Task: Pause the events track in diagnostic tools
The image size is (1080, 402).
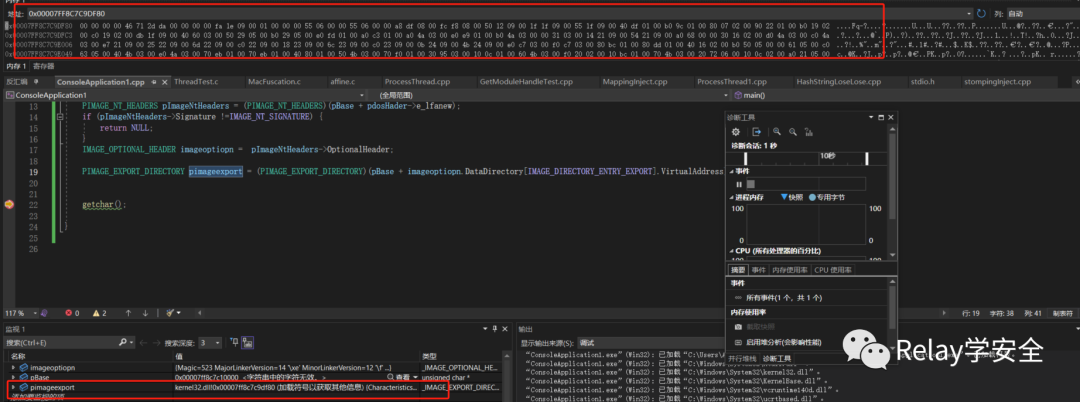Action: pos(740,184)
